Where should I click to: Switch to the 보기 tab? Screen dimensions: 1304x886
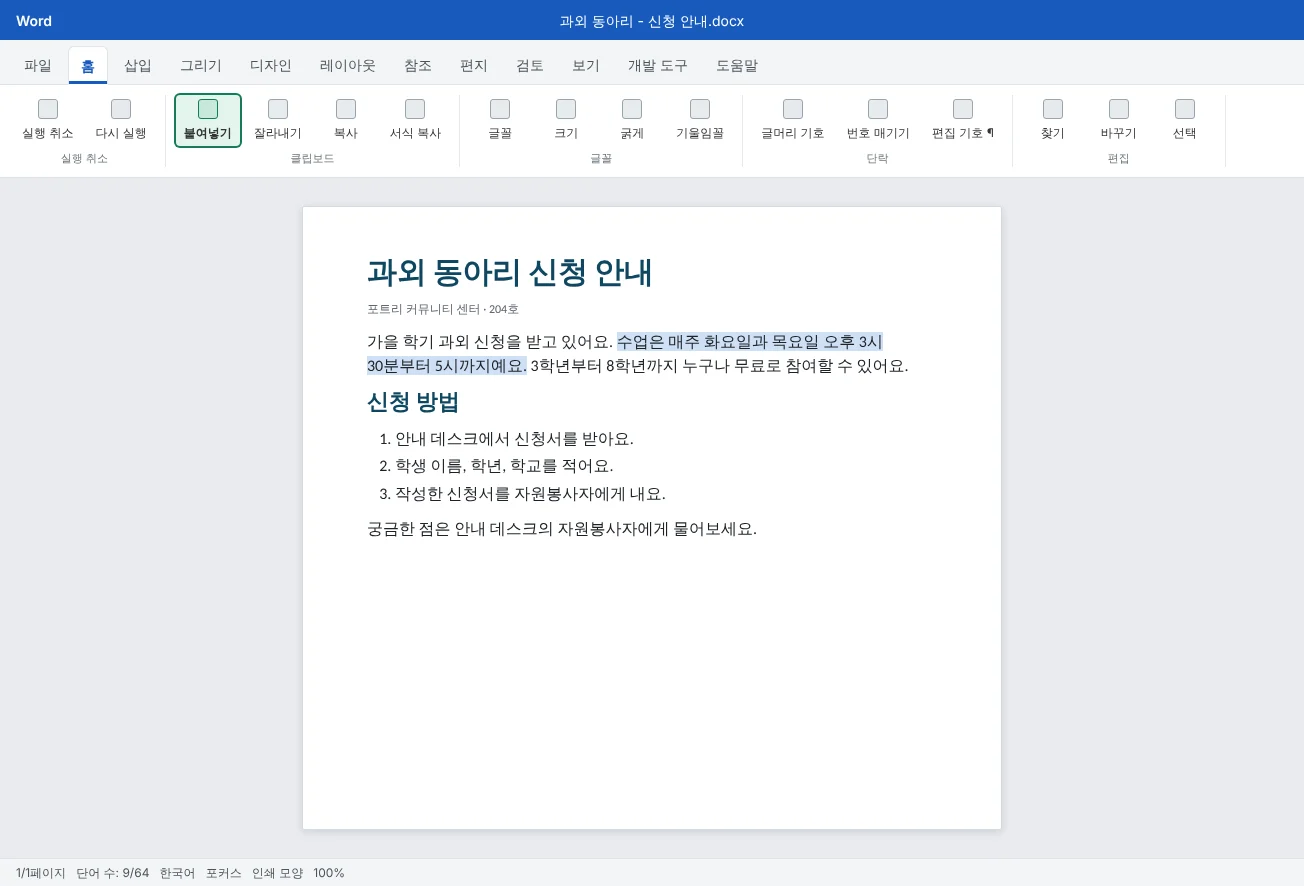tap(586, 66)
